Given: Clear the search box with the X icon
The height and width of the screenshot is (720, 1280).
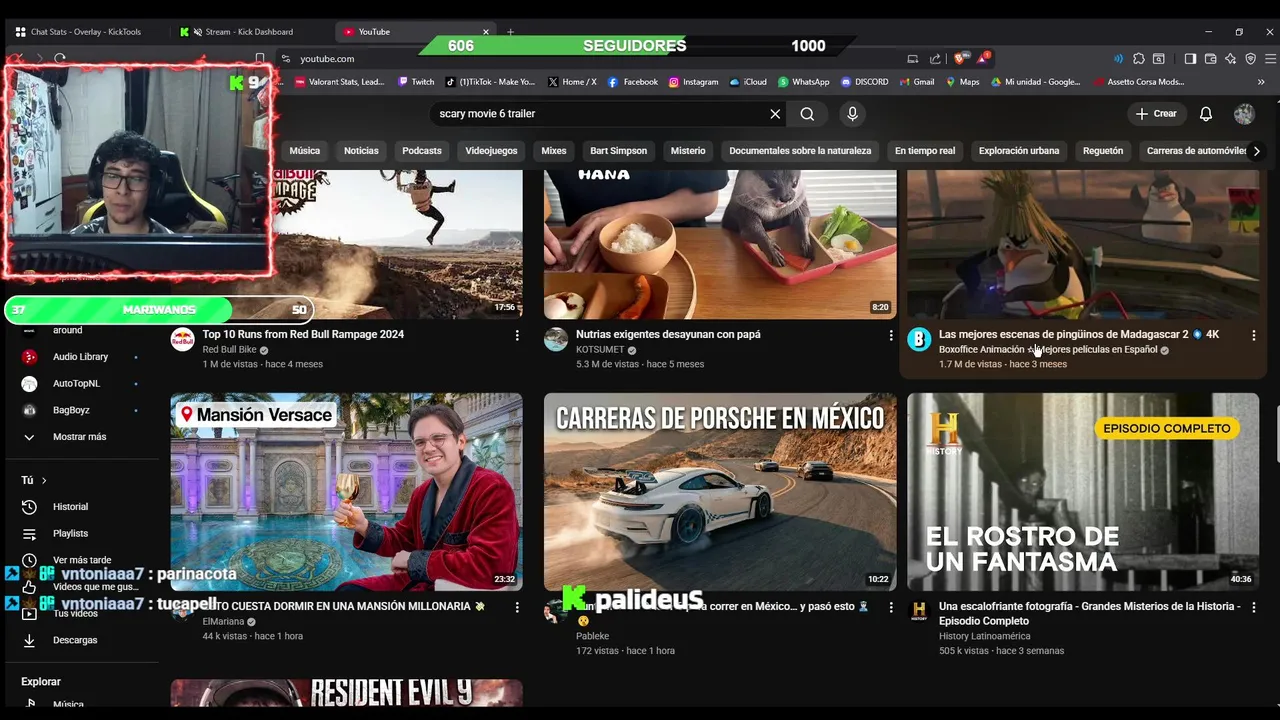Looking at the screenshot, I should [x=775, y=114].
